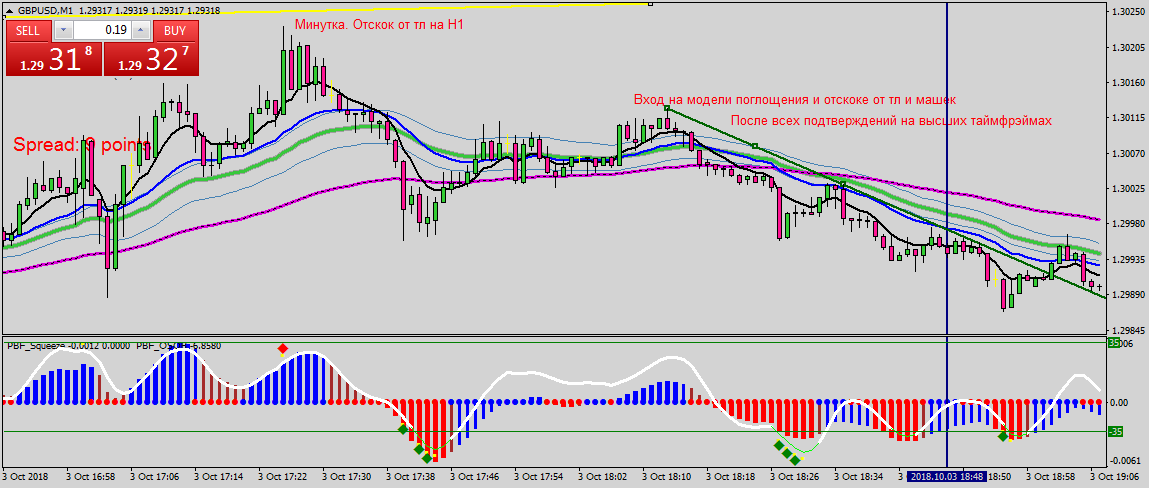Grab the green trendline's middle anchor point
Image resolution: width=1149 pixels, height=488 pixels.
(x=755, y=146)
